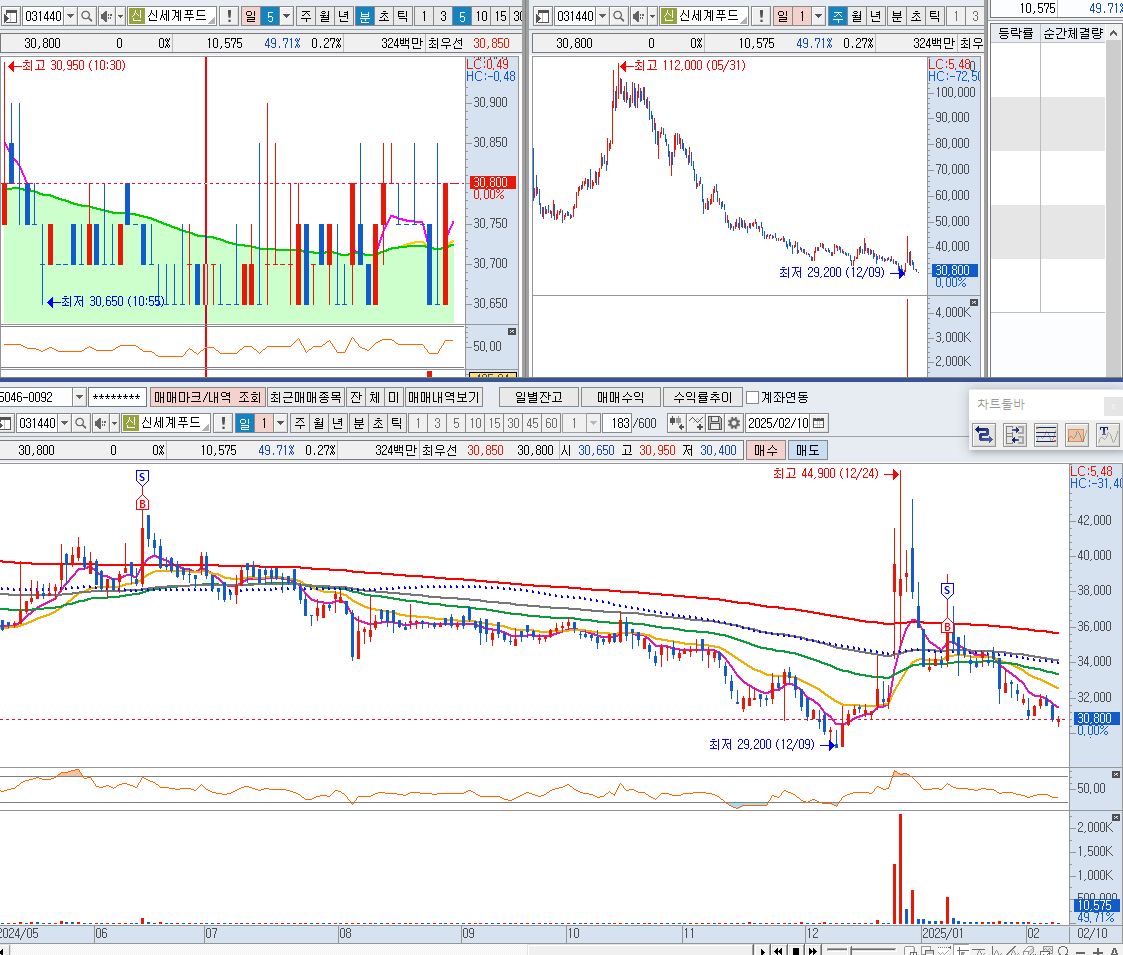
Task: Open the speaker dropdown arrow in top-left chart toolbar
Action: pyautogui.click(x=120, y=16)
